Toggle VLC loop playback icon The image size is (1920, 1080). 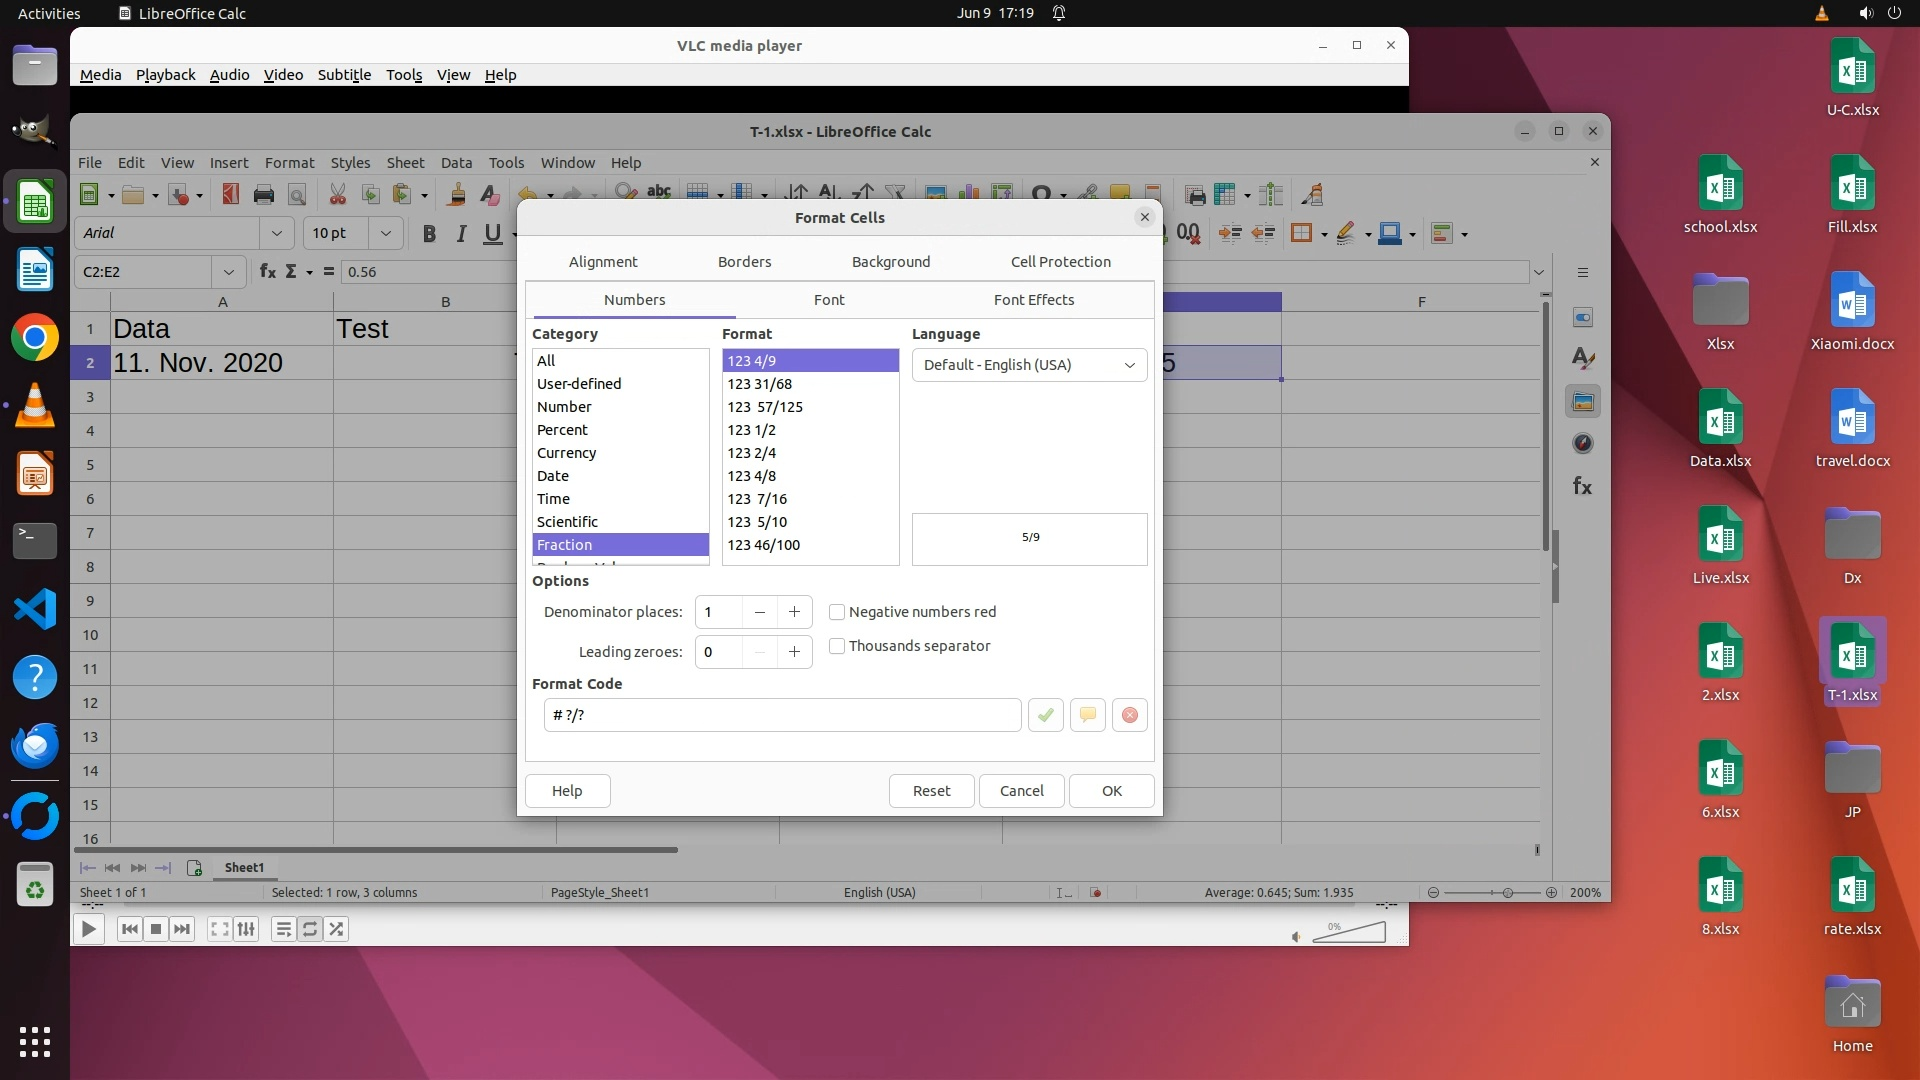coord(310,929)
